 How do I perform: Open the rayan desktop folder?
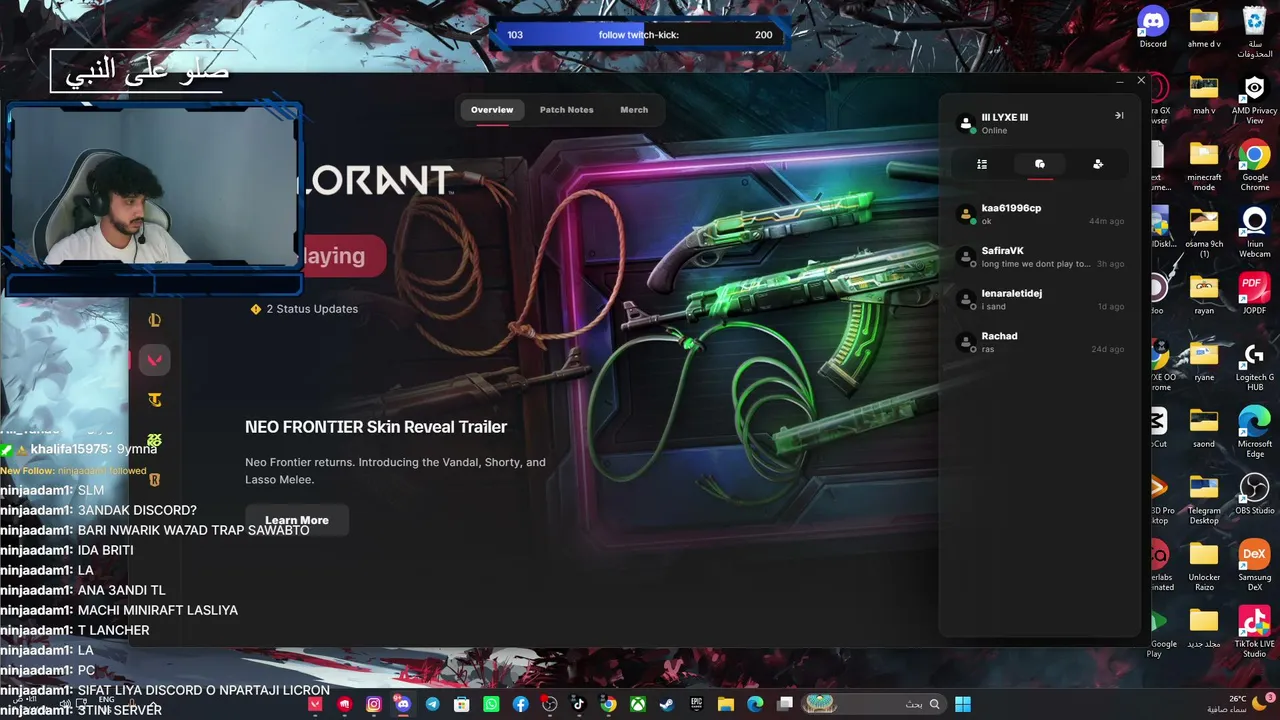(x=1204, y=294)
